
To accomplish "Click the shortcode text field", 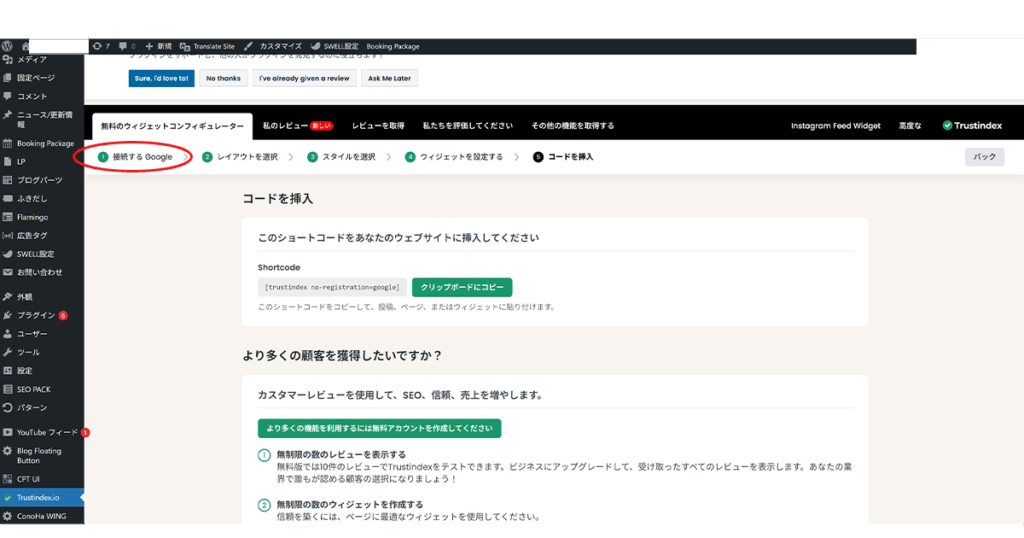I will coord(331,287).
